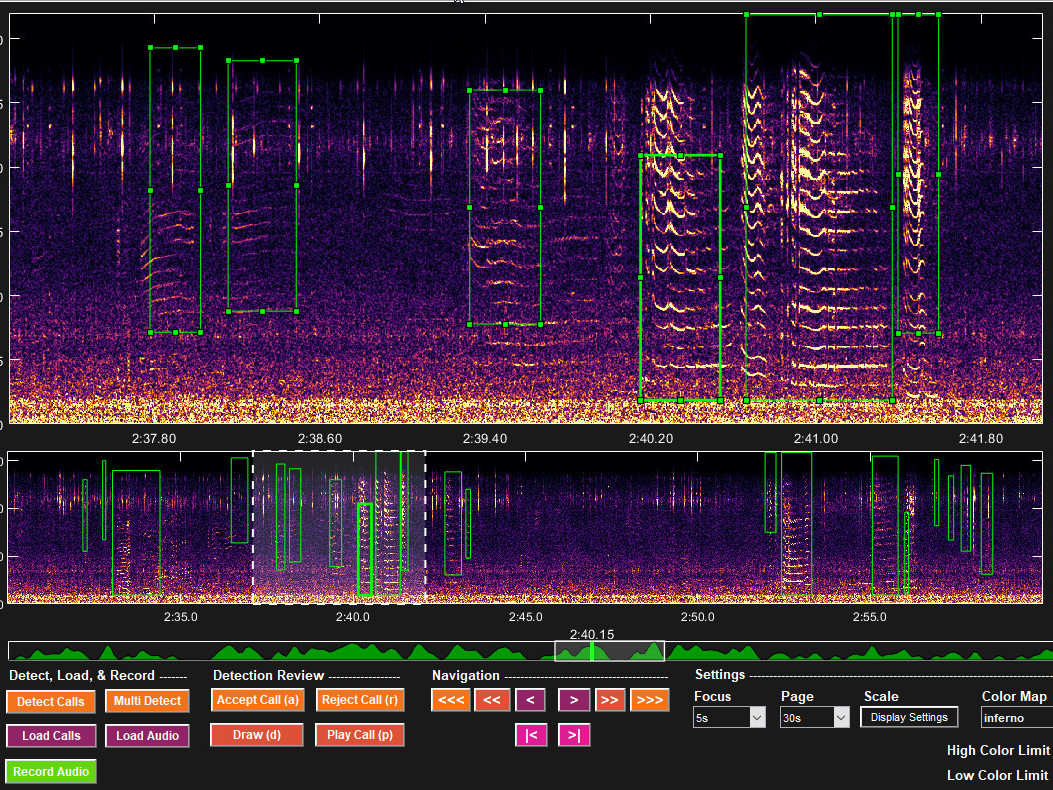This screenshot has width=1053, height=790.
Task: Jump back with the triple left arrow button
Action: [451, 700]
